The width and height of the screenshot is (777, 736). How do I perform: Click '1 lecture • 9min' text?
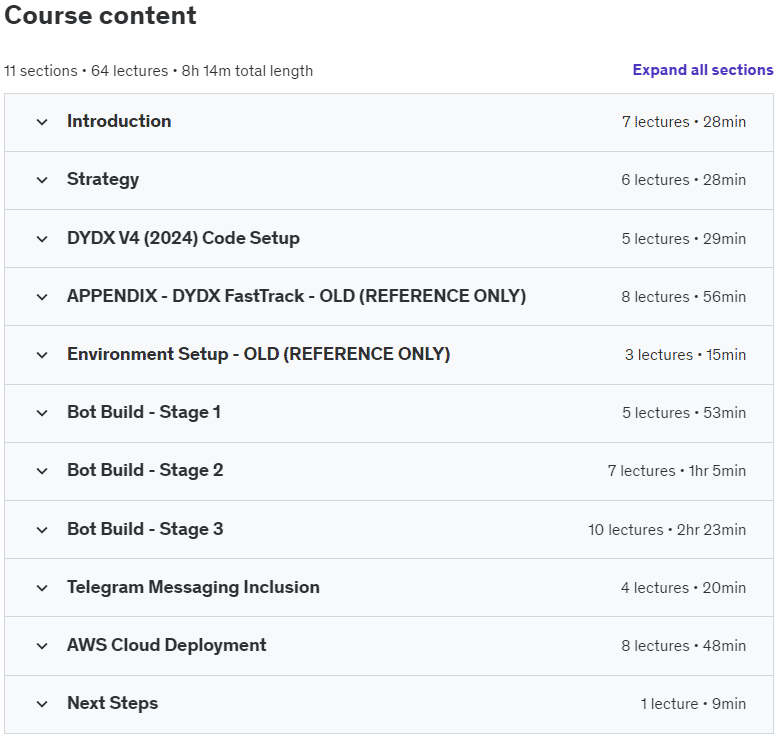(x=693, y=704)
